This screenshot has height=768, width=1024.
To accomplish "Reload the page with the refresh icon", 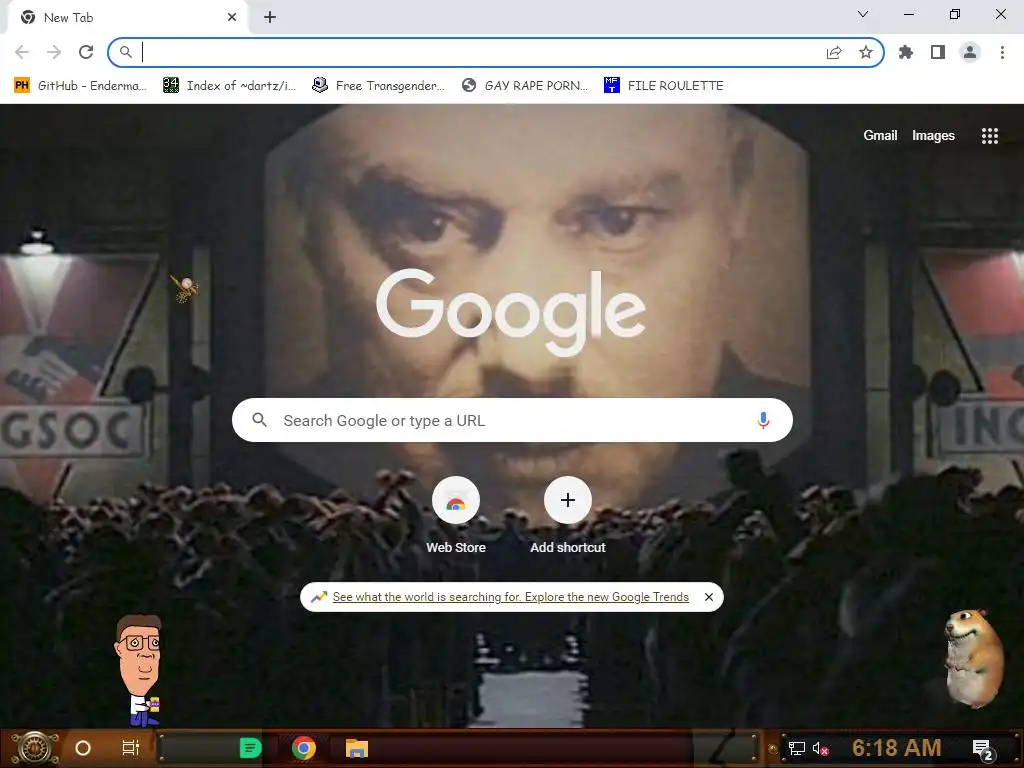I will 86,52.
